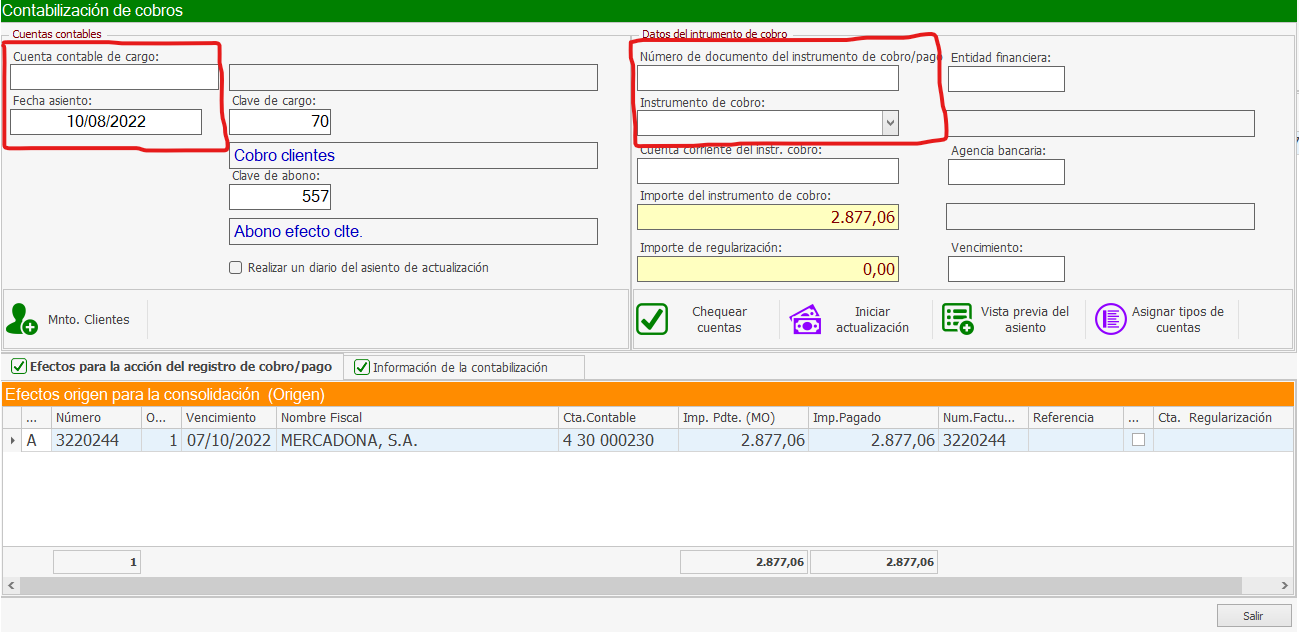
Task: Click the Iniciar actualización money icon
Action: [806, 319]
